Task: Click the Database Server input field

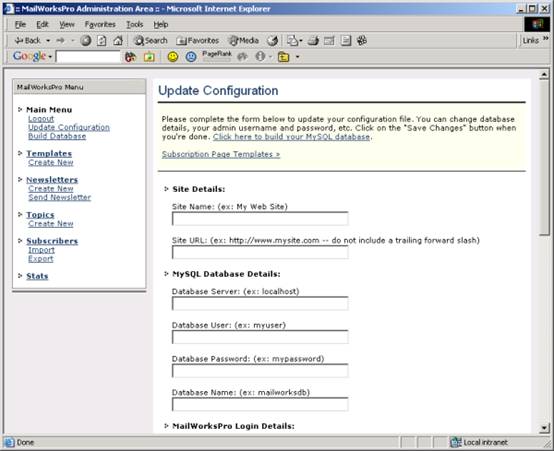Action: point(260,304)
